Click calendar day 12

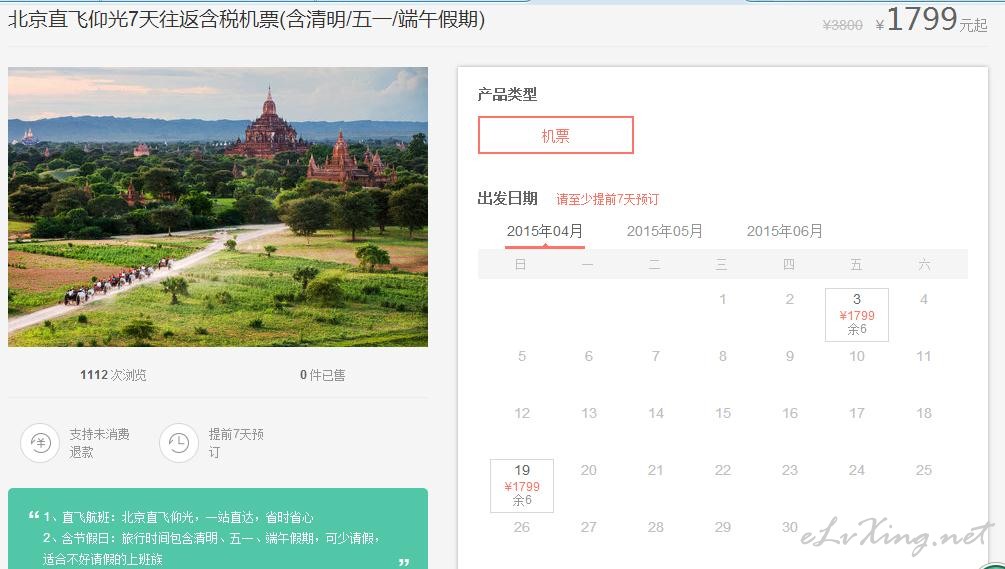point(522,413)
